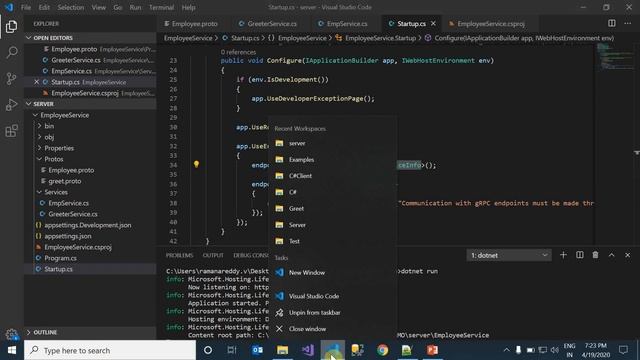Screen dimensions: 640x360
Task: Select Greet recent workspace
Action: (x=333, y=209)
